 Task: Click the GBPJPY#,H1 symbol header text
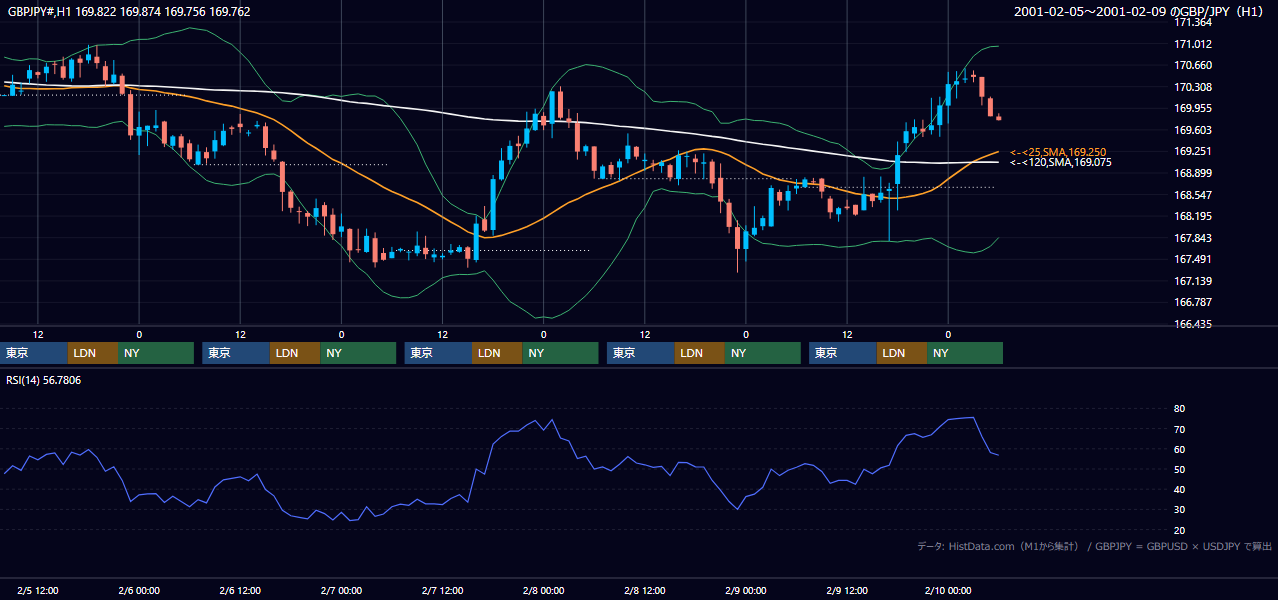coord(128,12)
